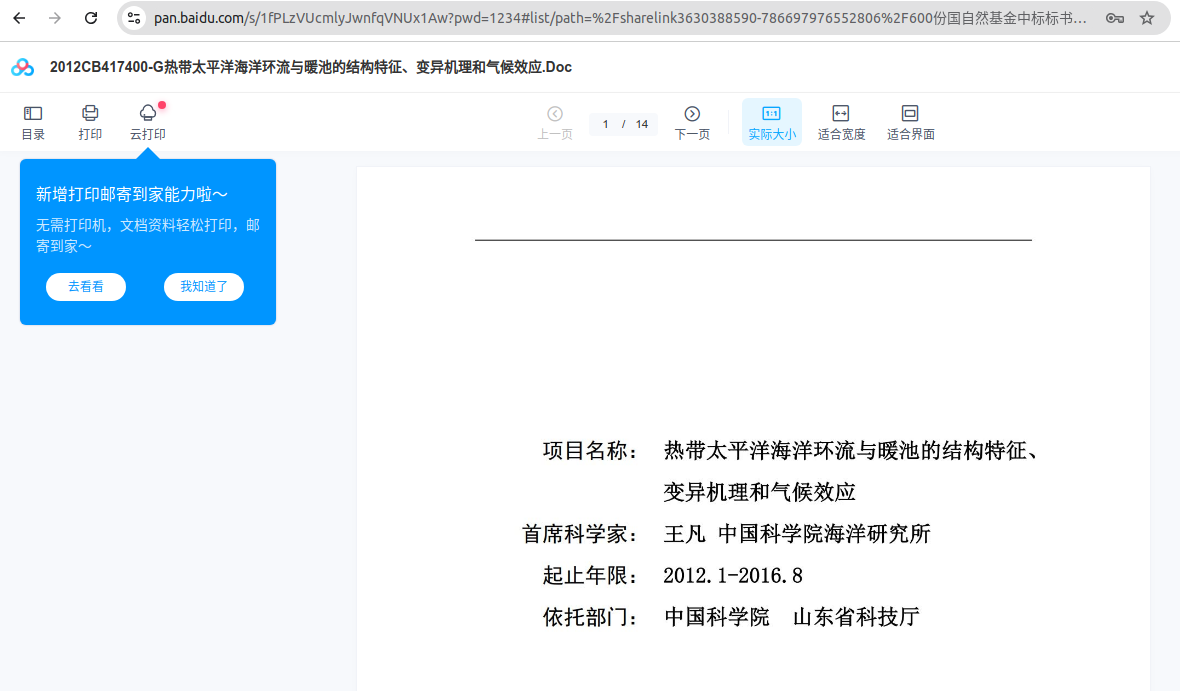Reload the page using the refresh icon

[x=91, y=18]
